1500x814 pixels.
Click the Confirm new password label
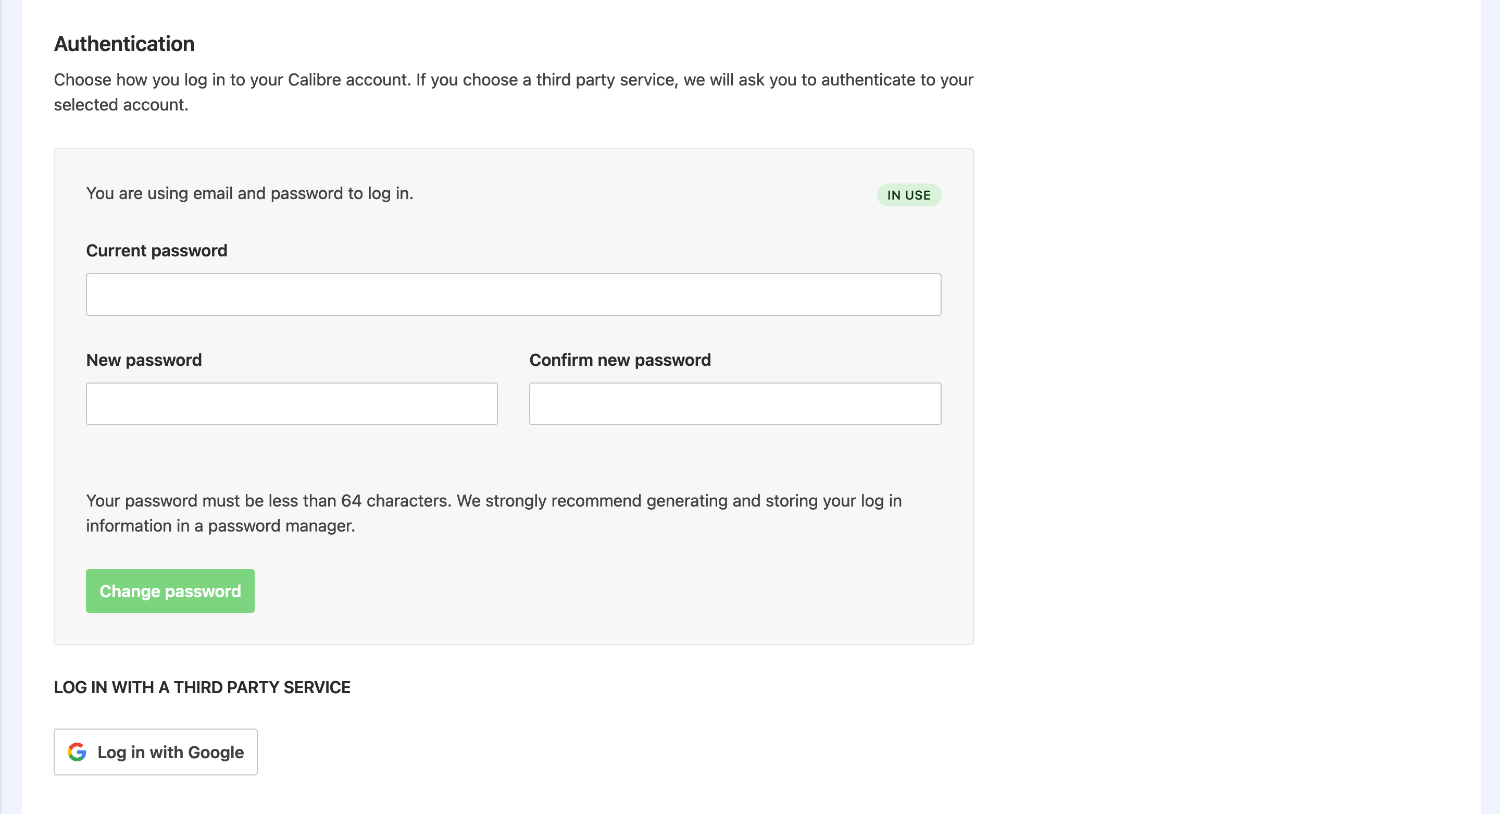point(620,359)
